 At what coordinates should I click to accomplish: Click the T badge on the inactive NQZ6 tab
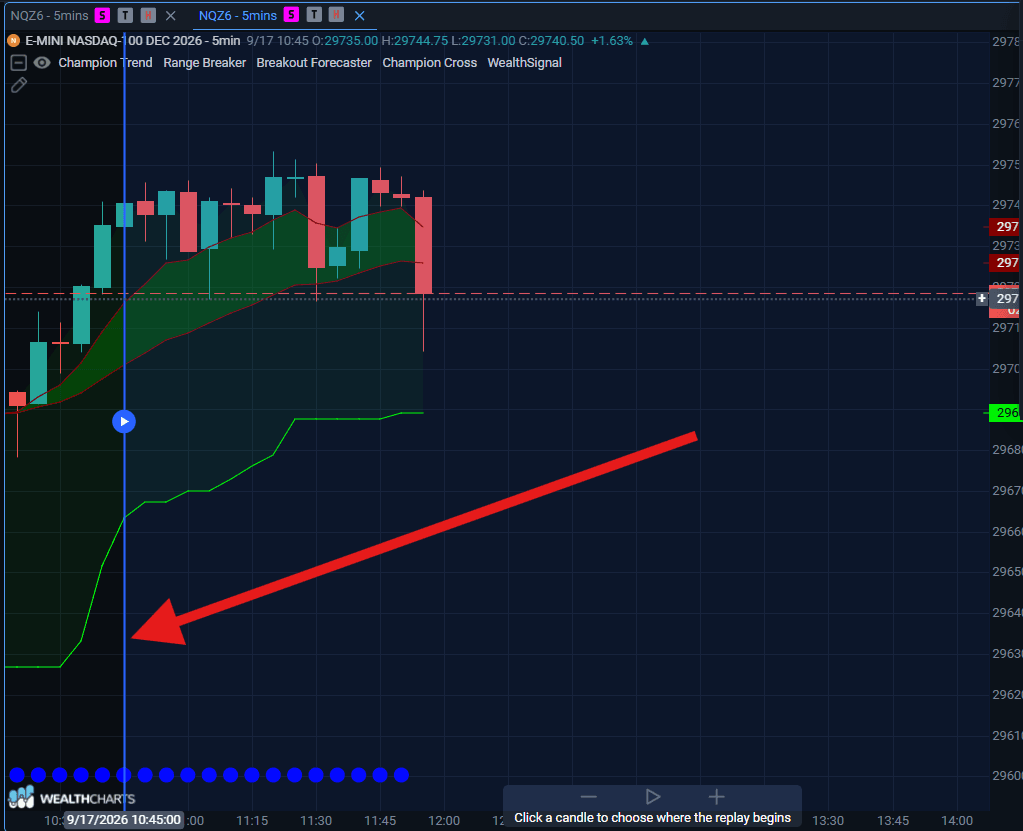coord(125,15)
